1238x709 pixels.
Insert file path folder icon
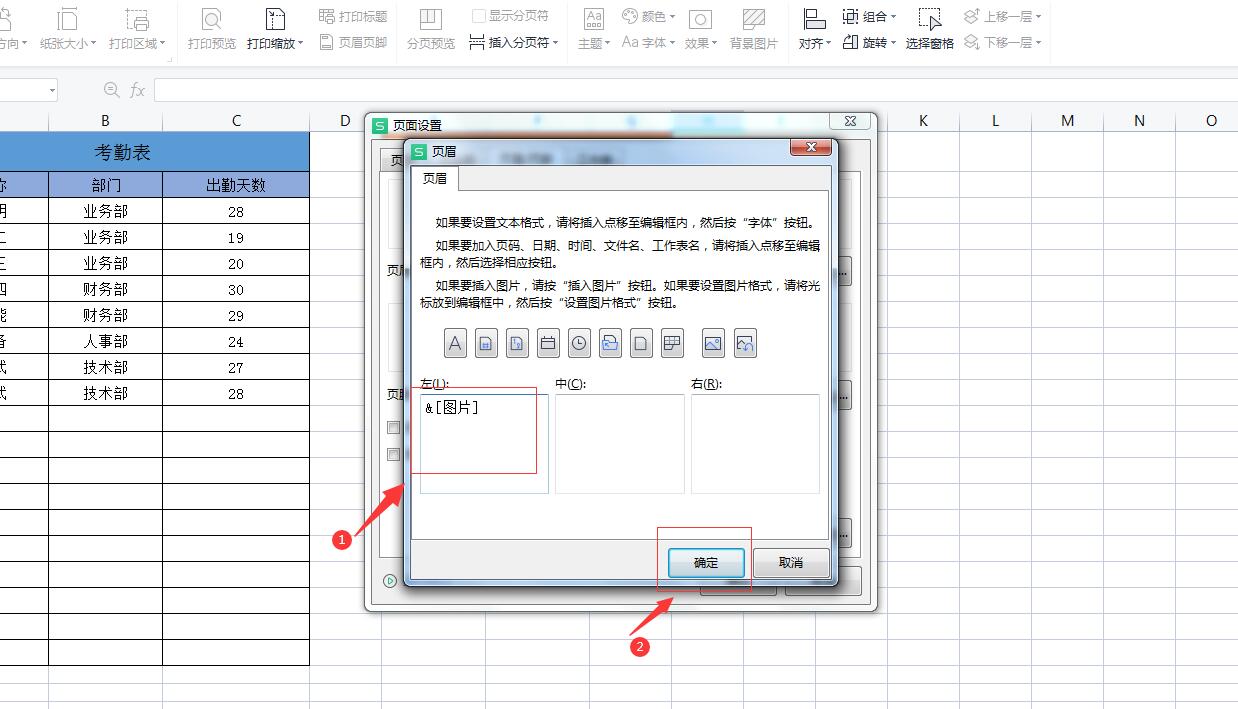click(610, 343)
